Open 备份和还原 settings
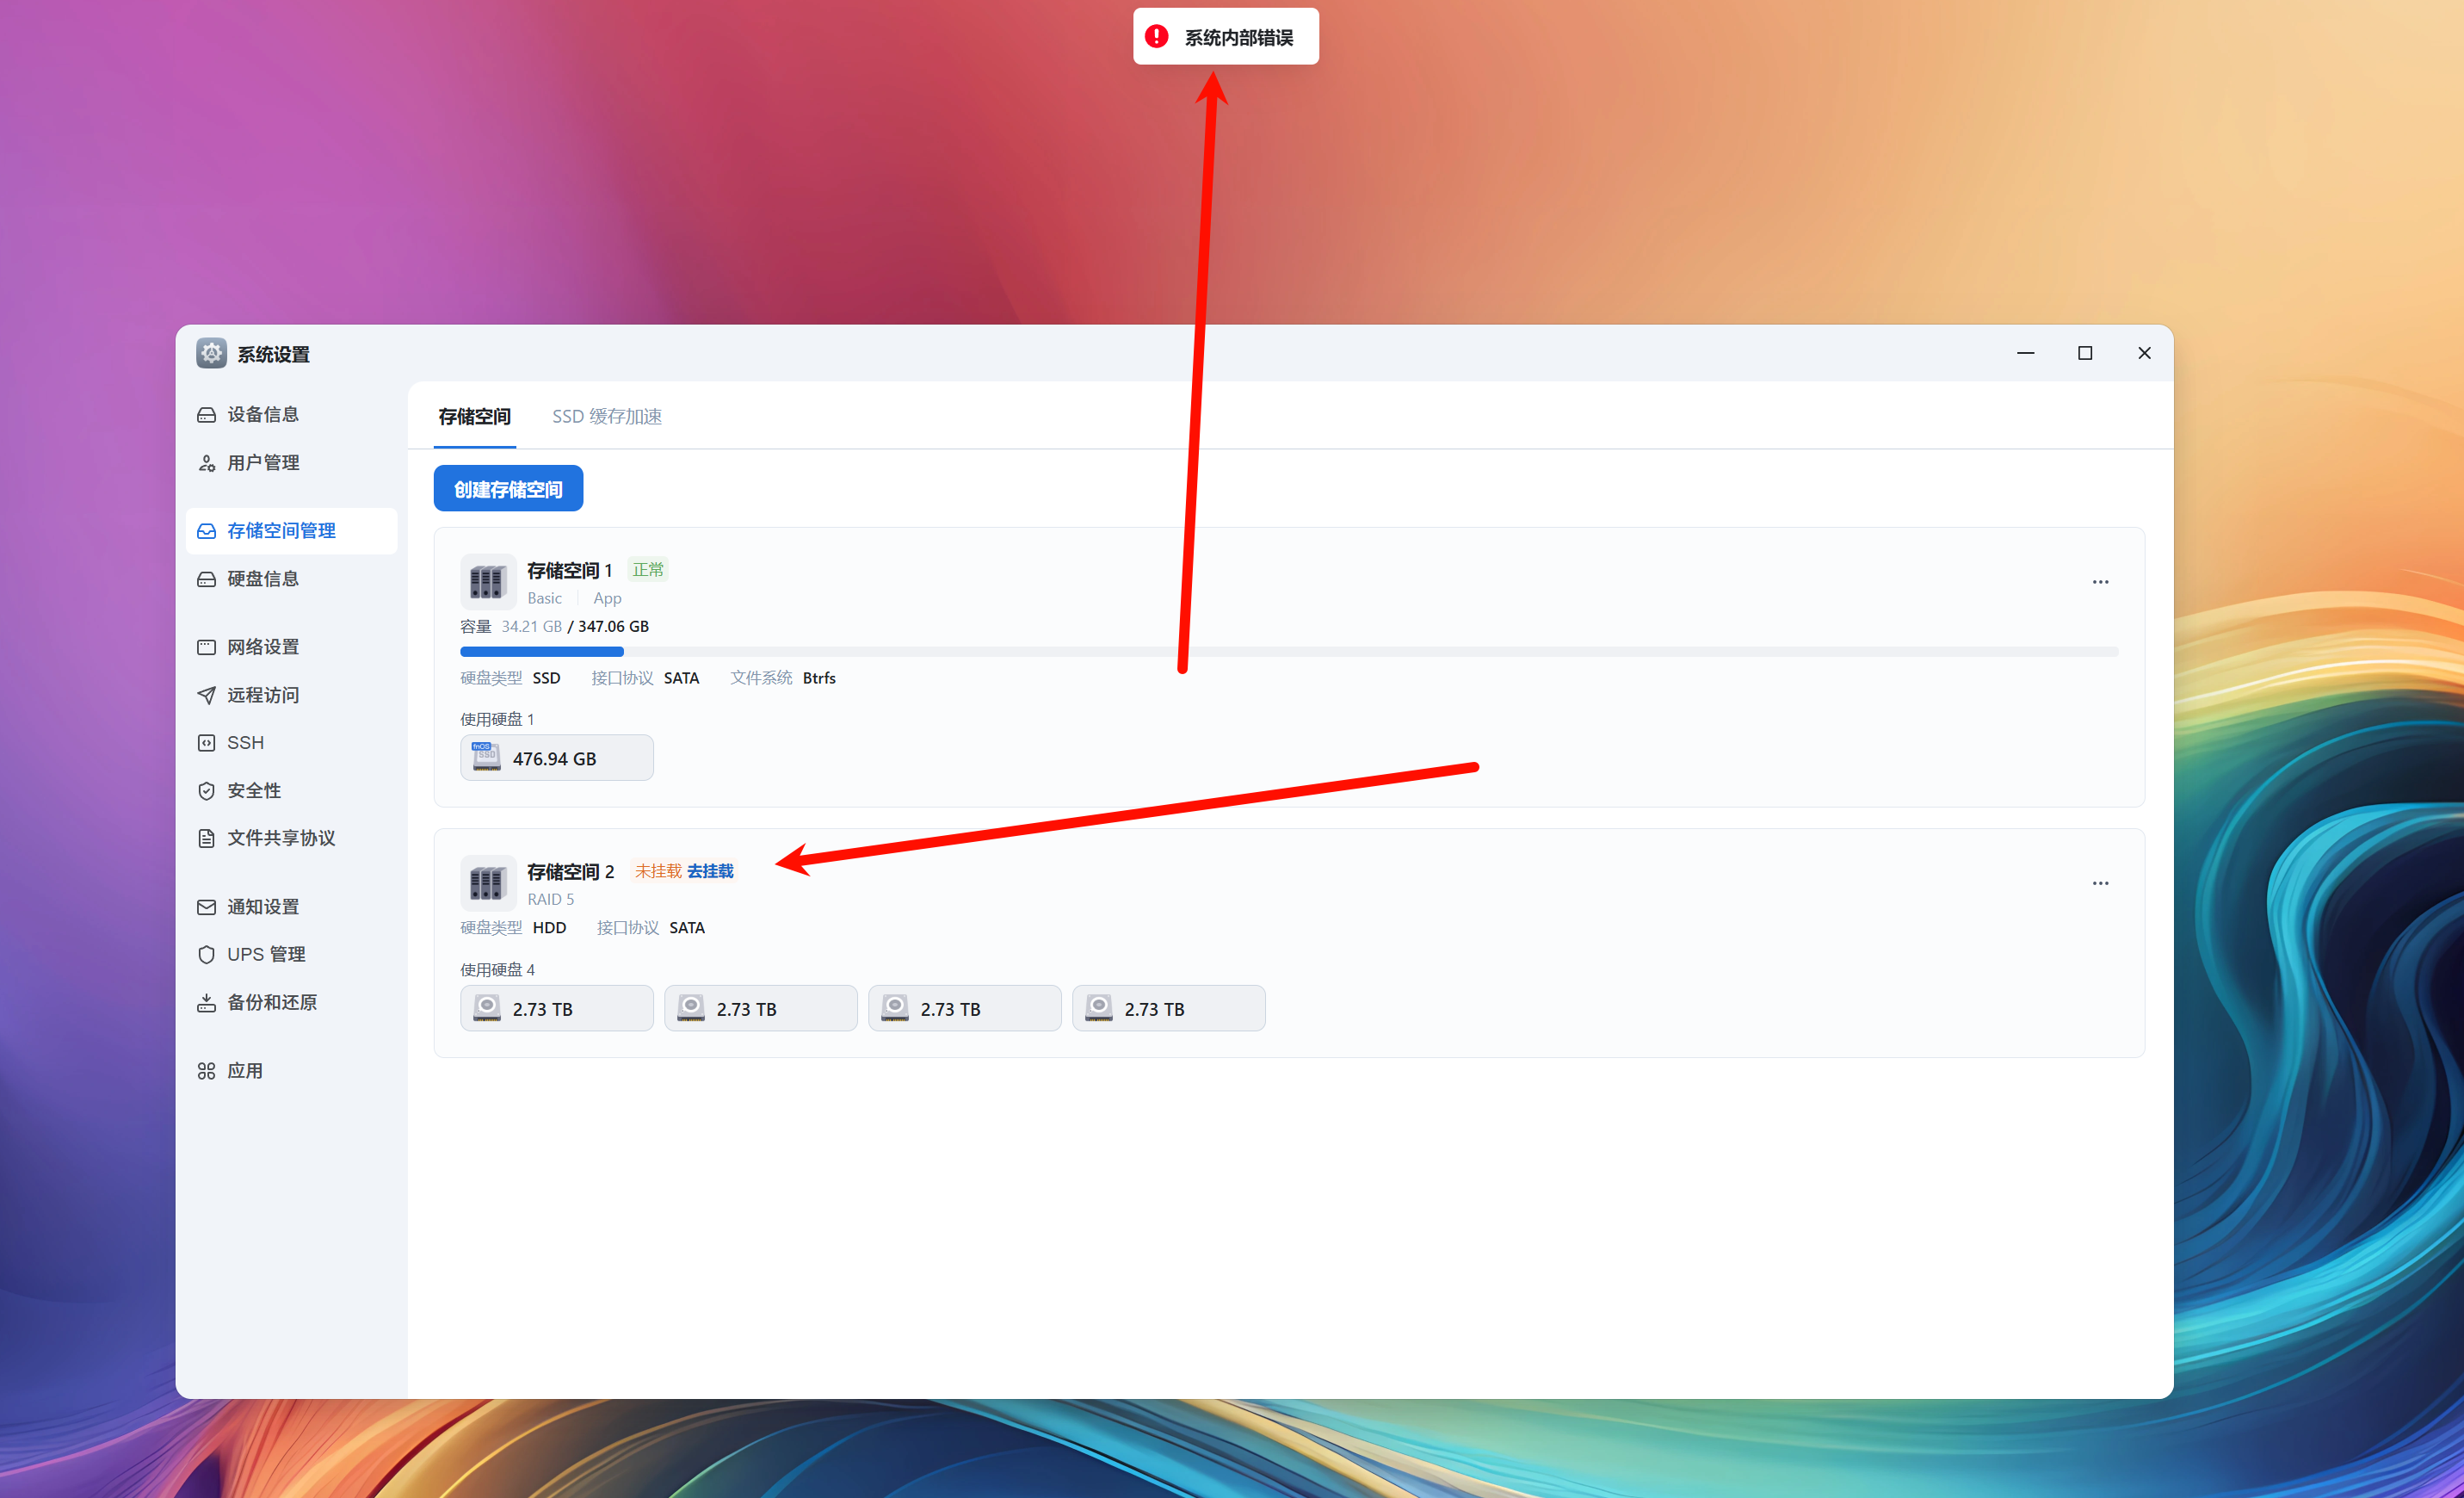Screen dimensions: 2464x1498 (270, 1002)
